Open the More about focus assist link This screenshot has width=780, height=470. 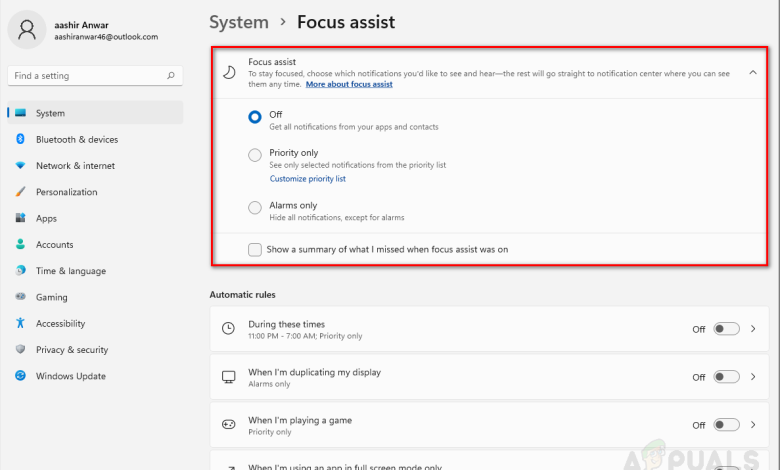349,85
